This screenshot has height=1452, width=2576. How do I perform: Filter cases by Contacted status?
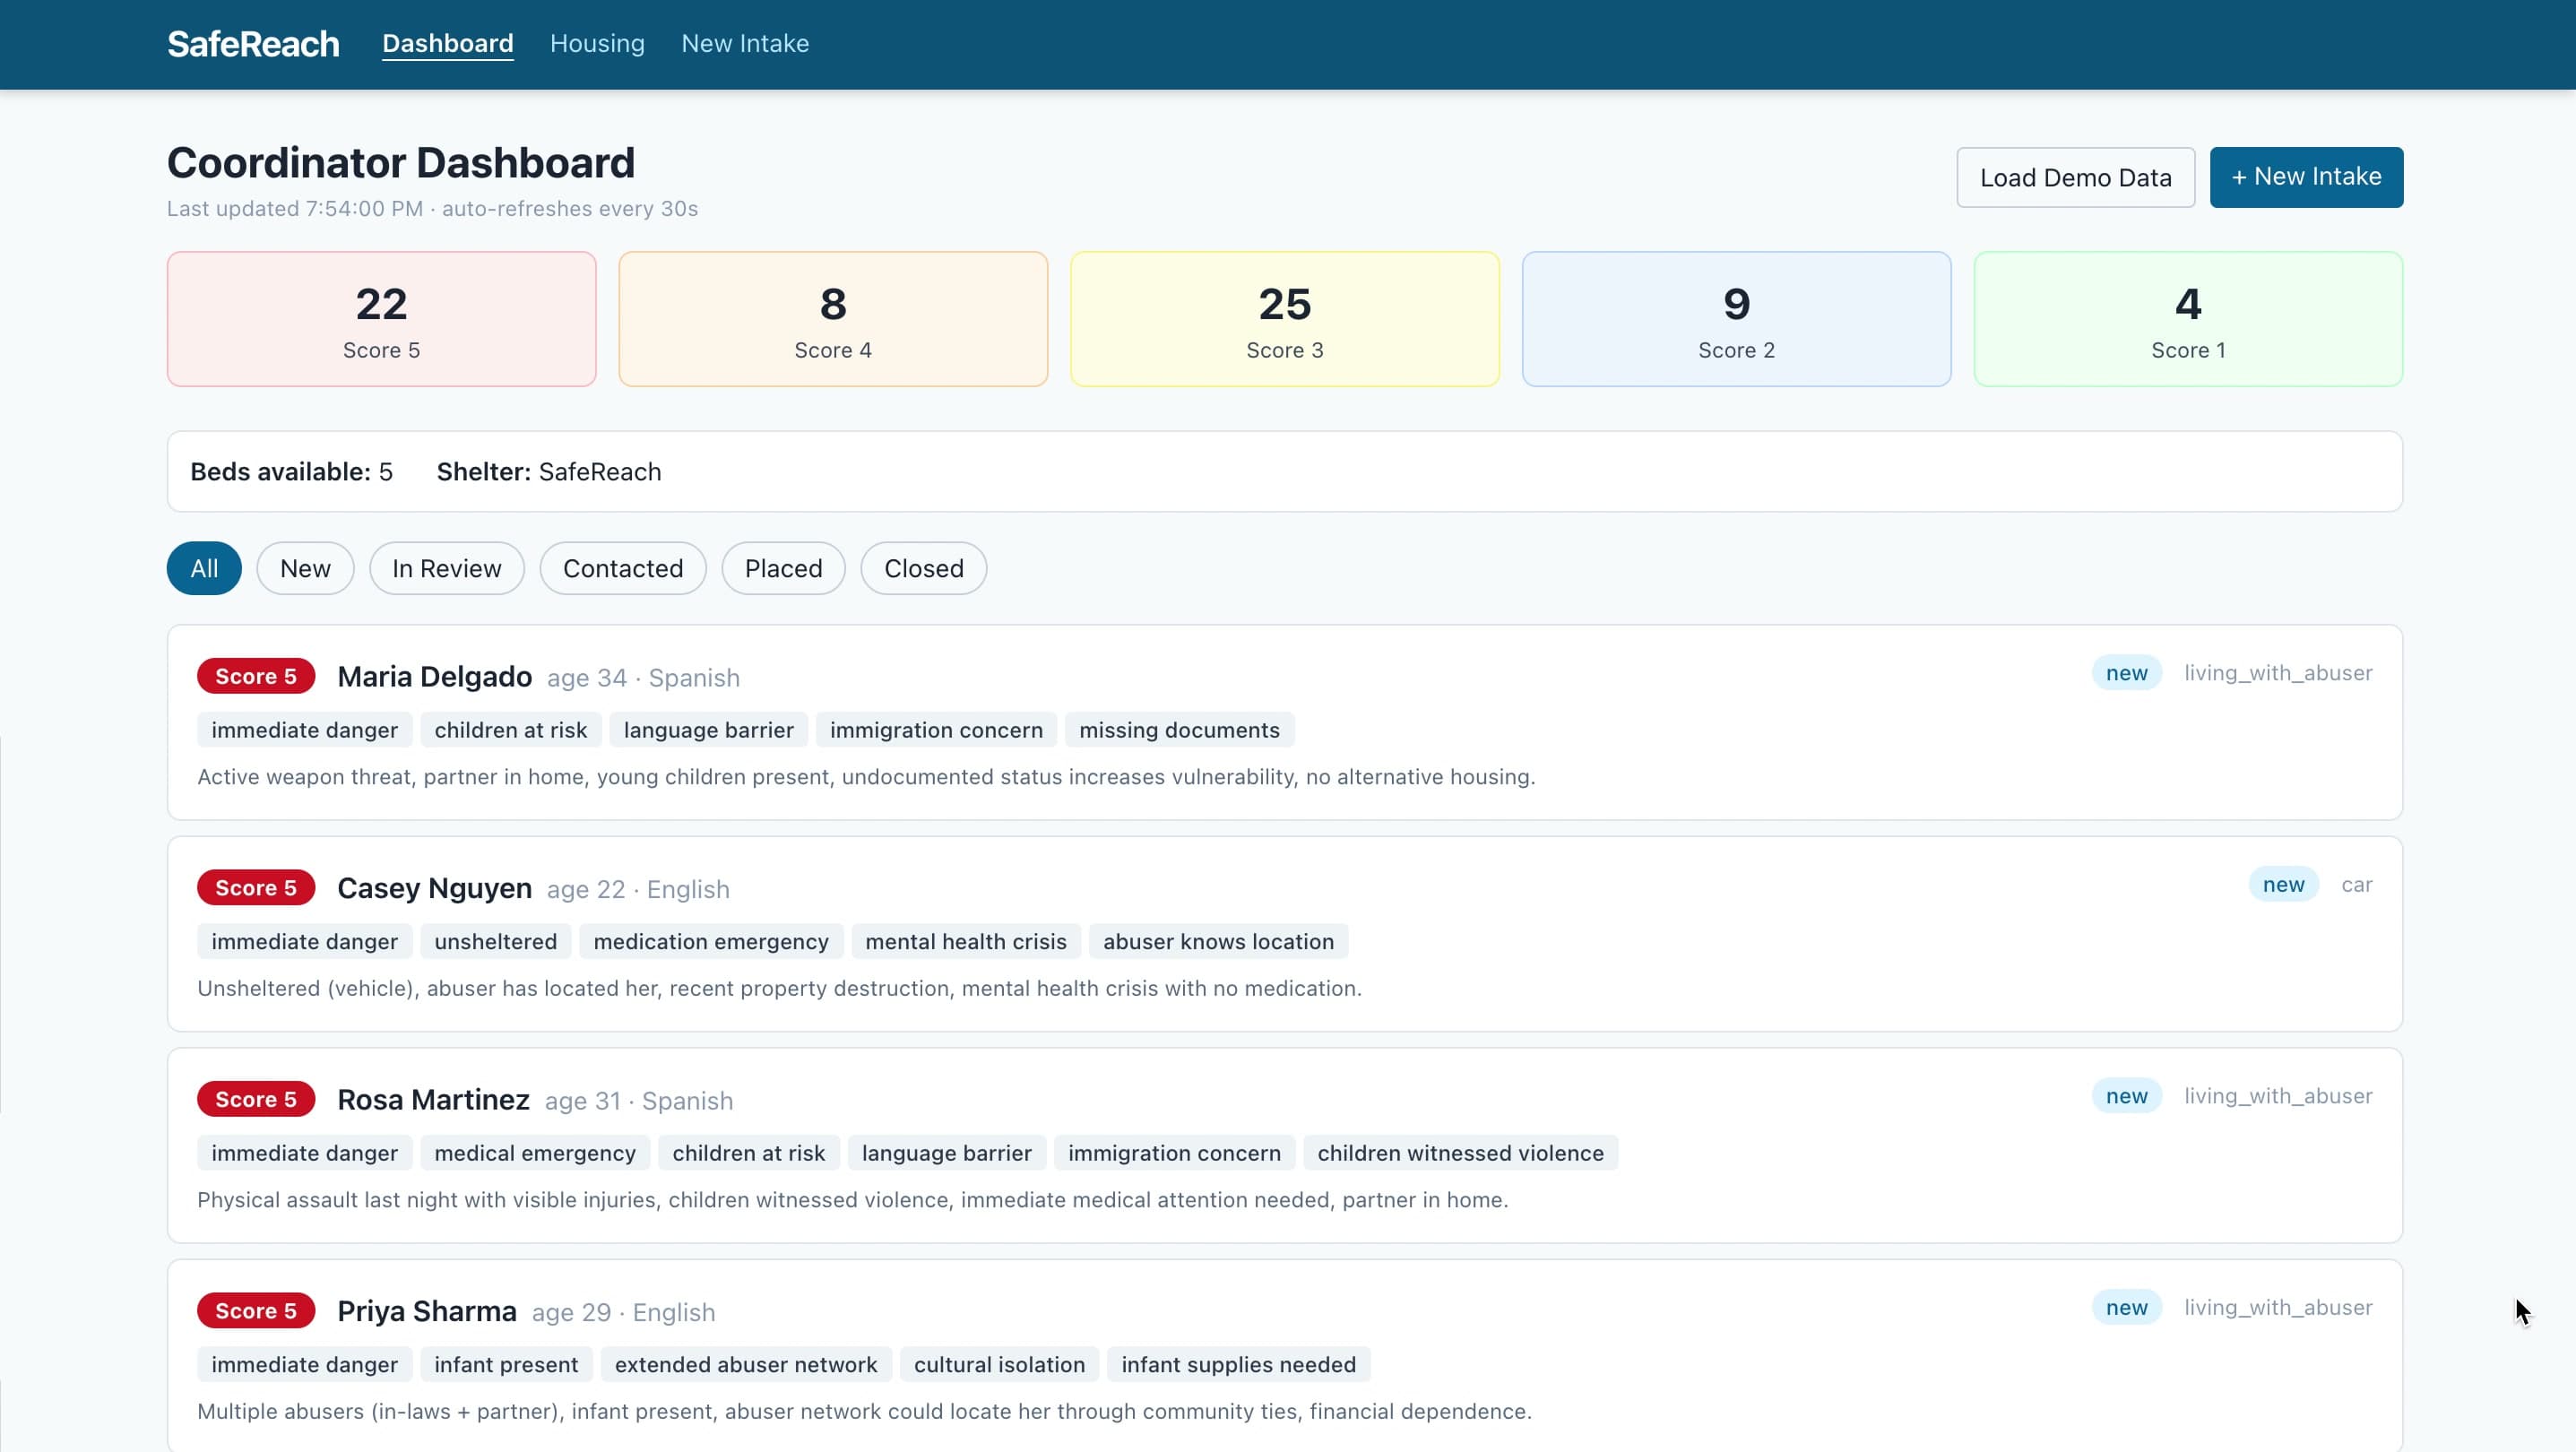623,568
